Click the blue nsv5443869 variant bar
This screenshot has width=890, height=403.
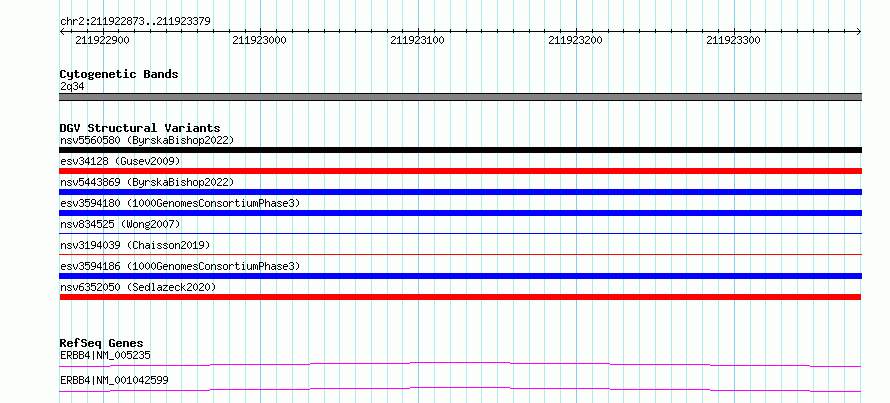[460, 192]
